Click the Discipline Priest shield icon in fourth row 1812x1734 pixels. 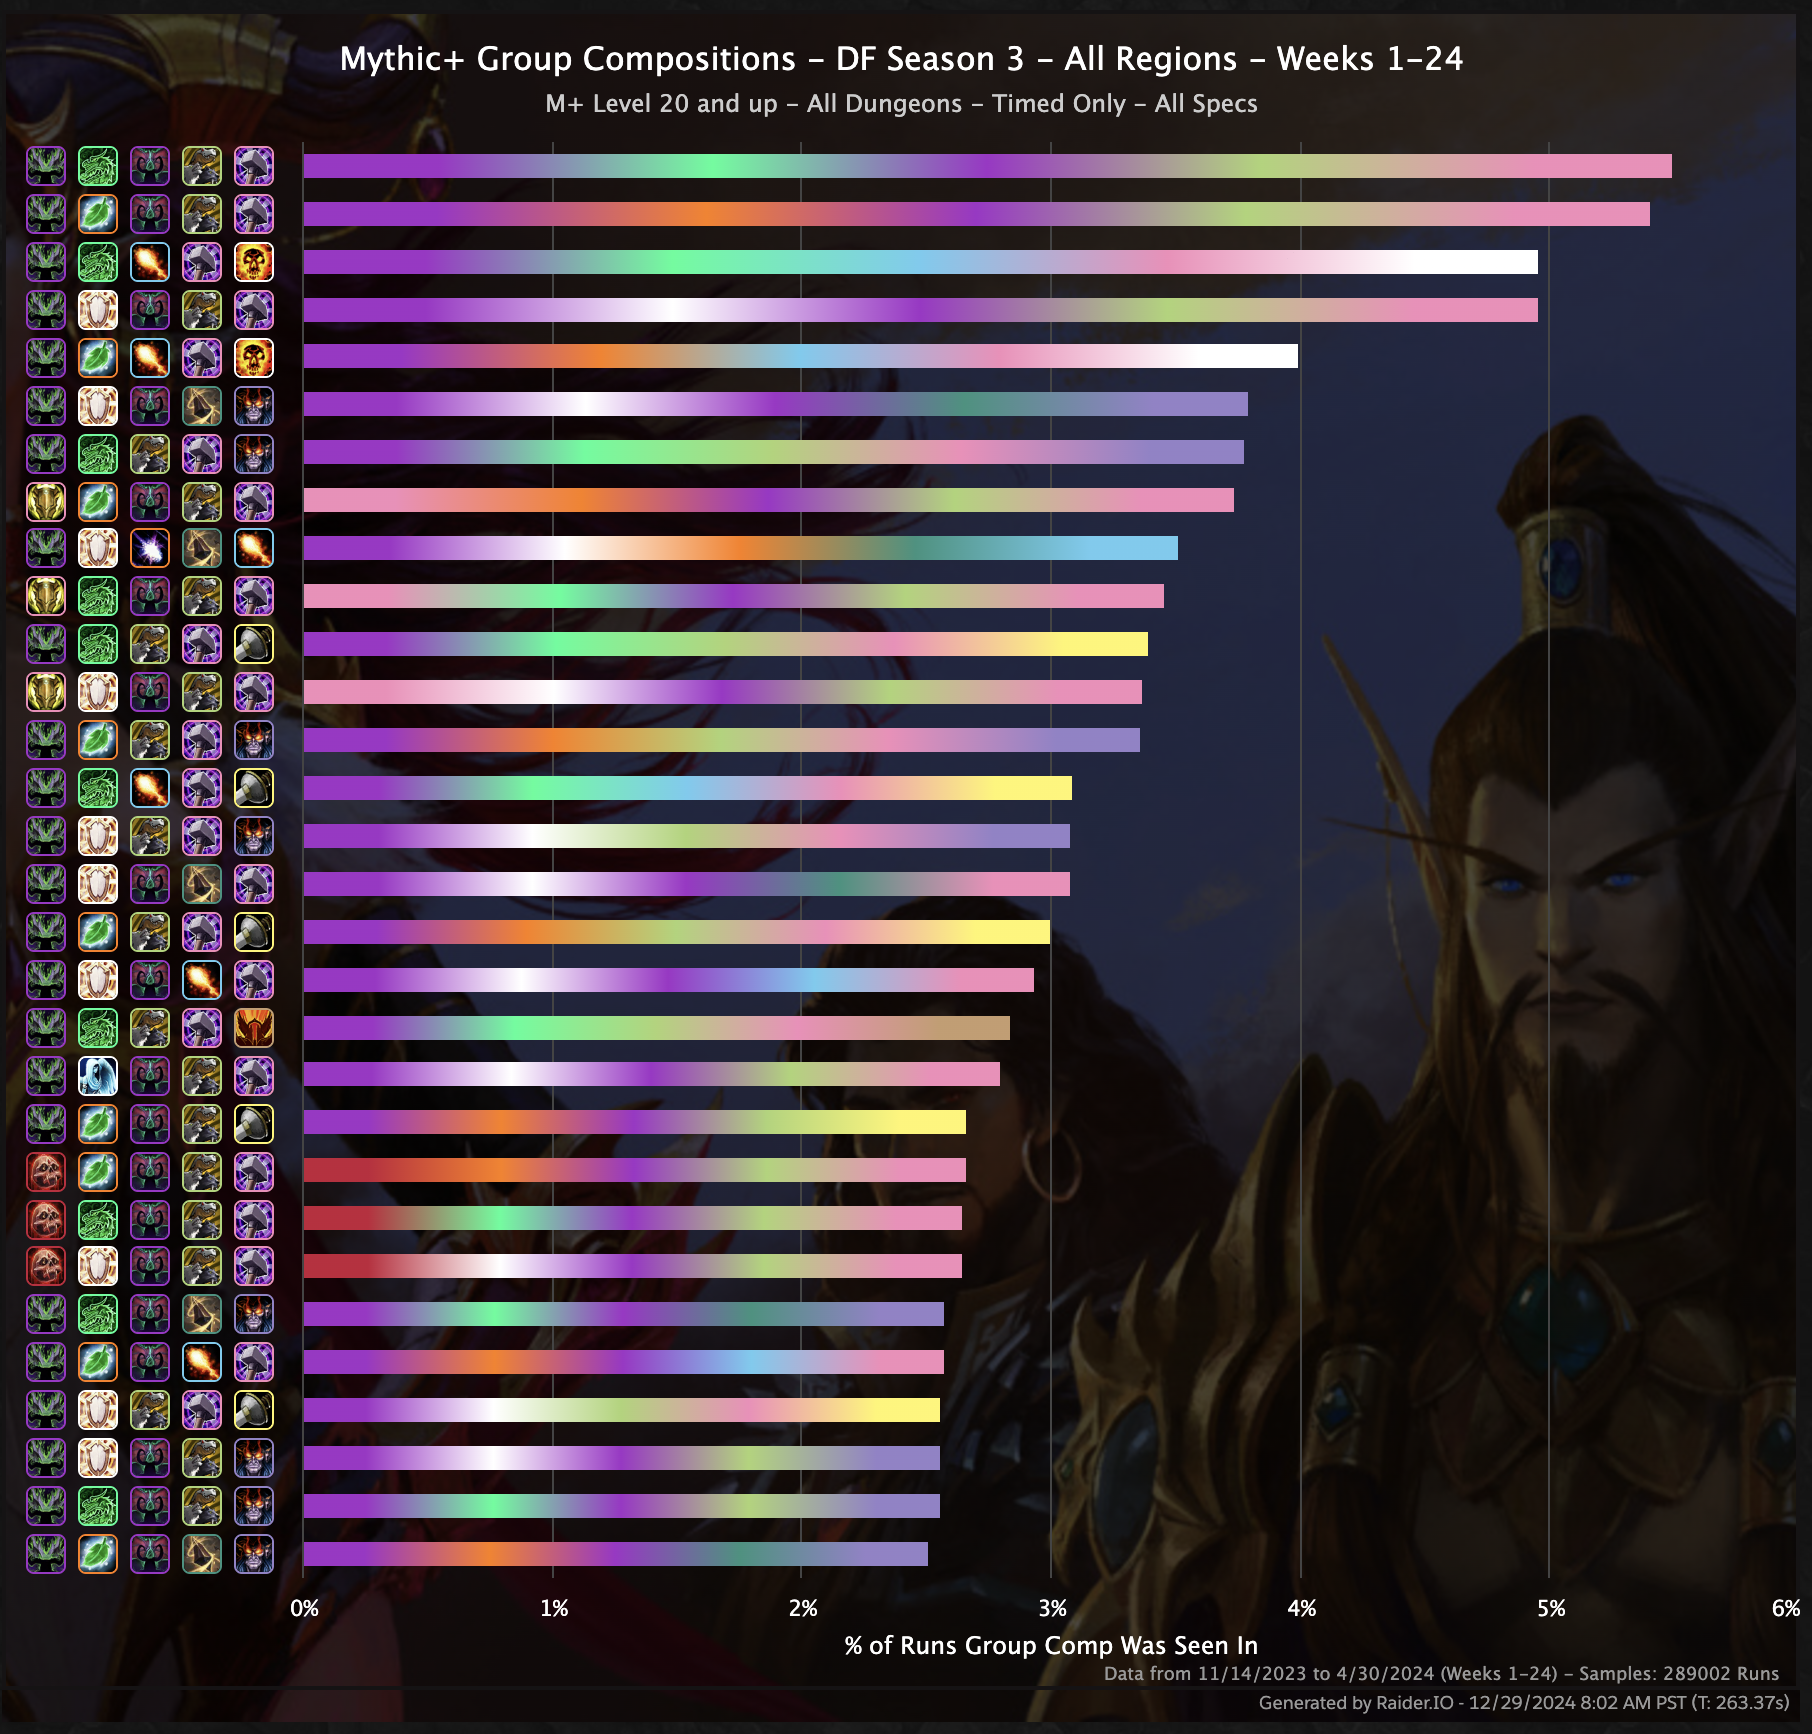click(x=98, y=310)
